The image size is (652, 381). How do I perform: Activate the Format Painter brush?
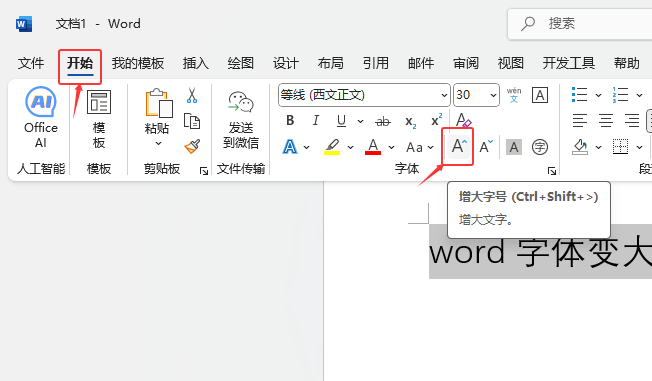[x=192, y=146]
